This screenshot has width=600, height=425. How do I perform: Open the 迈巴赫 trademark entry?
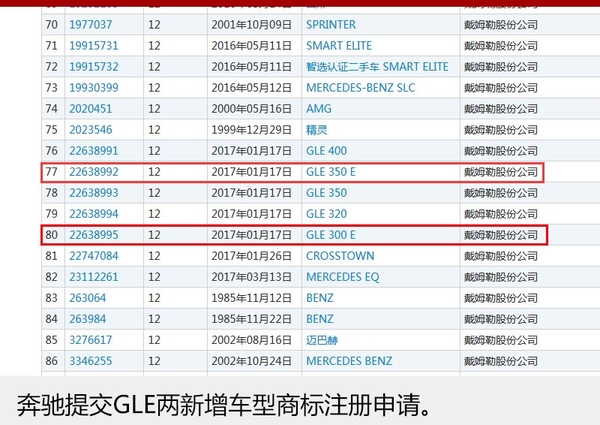pos(322,340)
